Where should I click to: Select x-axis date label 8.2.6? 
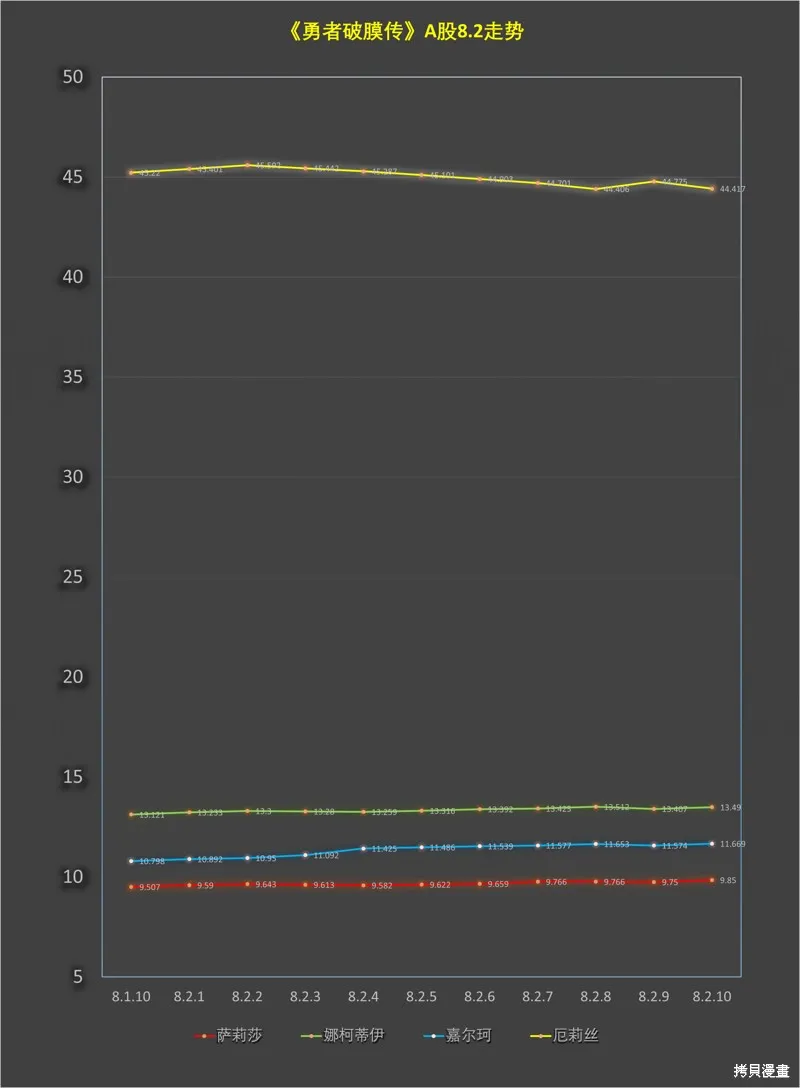[x=479, y=996]
